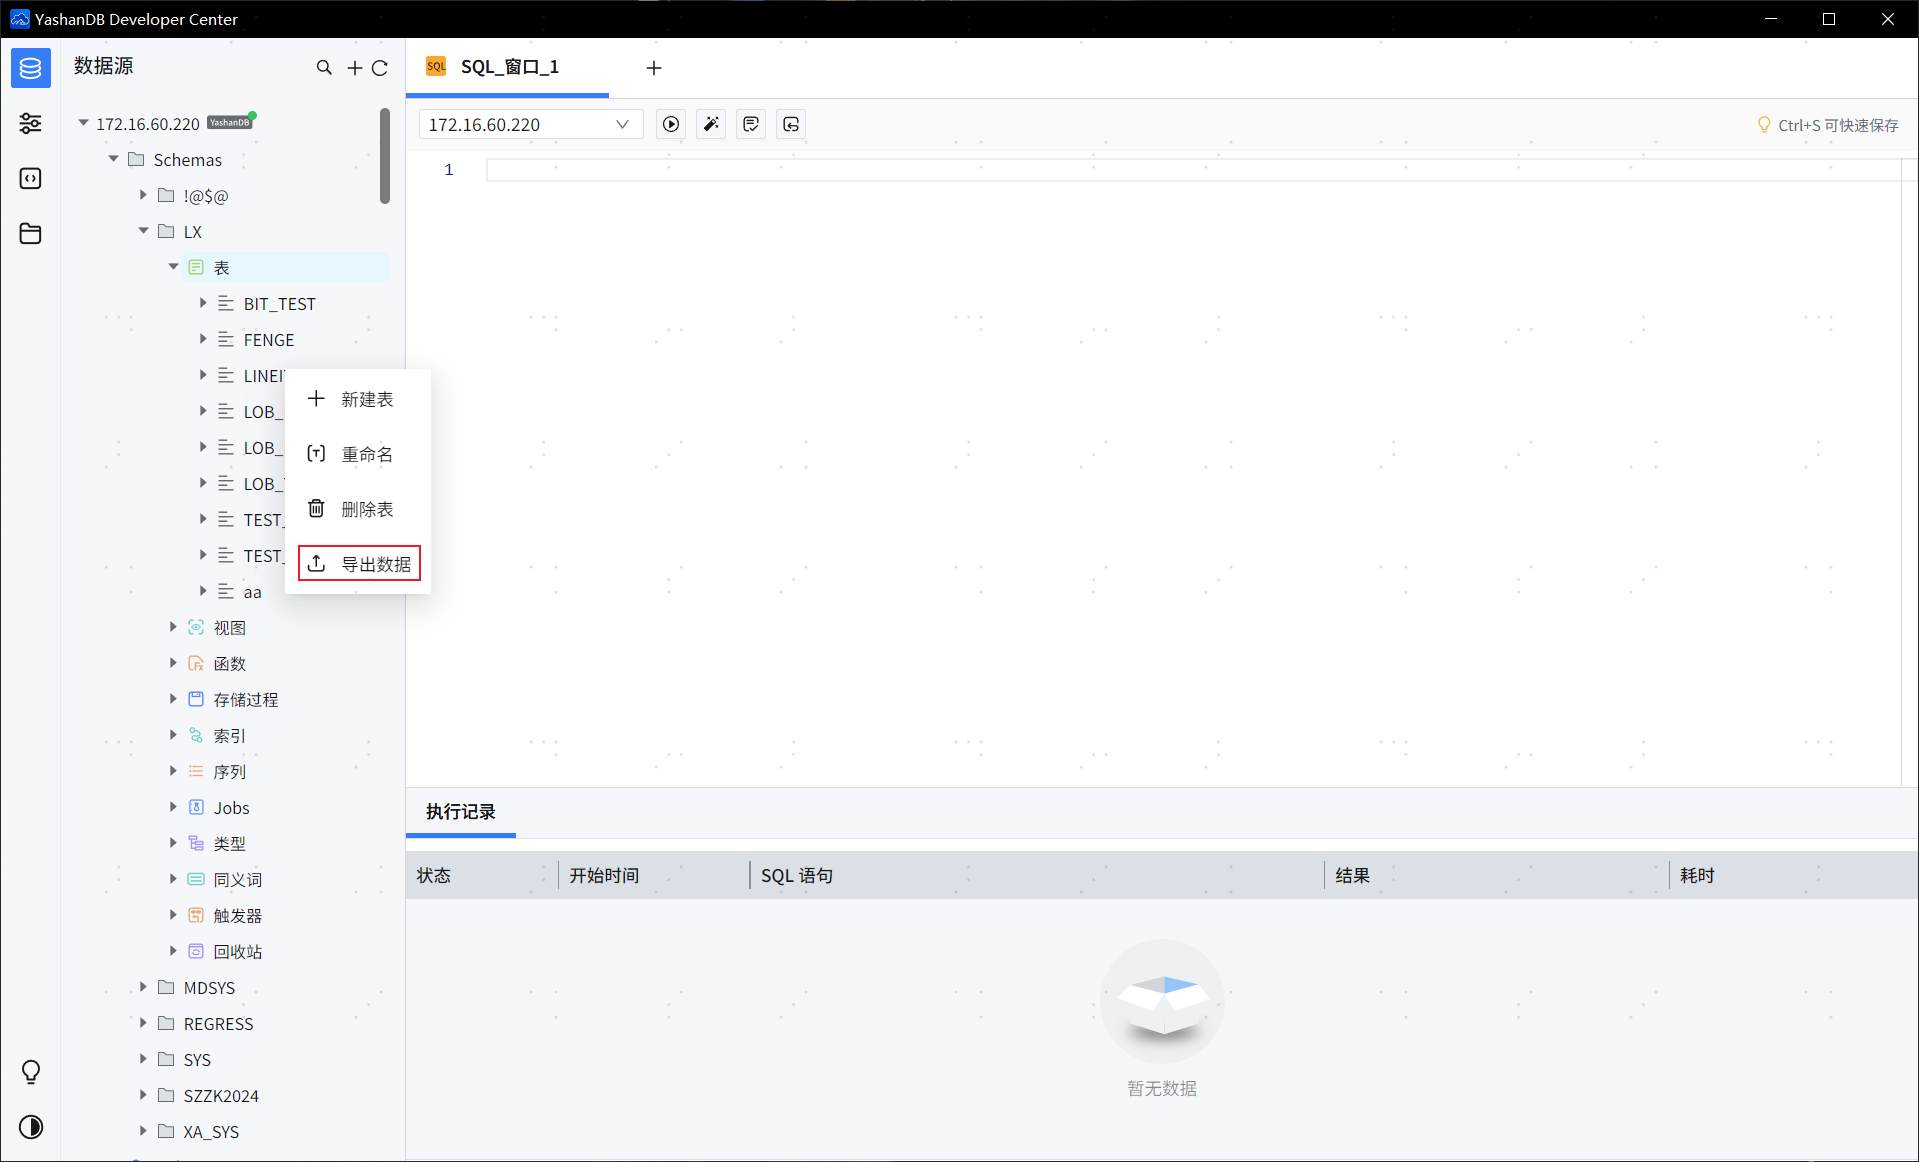Click the data source tree scrollbar

click(x=385, y=156)
